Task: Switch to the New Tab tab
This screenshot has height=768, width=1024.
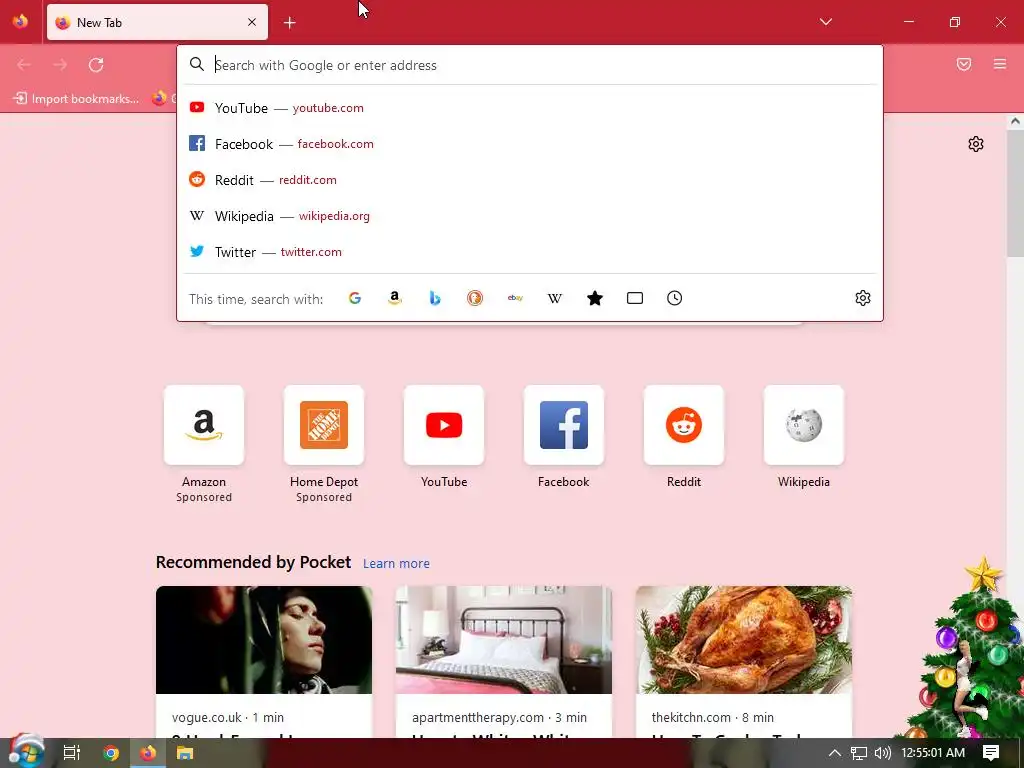Action: point(157,22)
